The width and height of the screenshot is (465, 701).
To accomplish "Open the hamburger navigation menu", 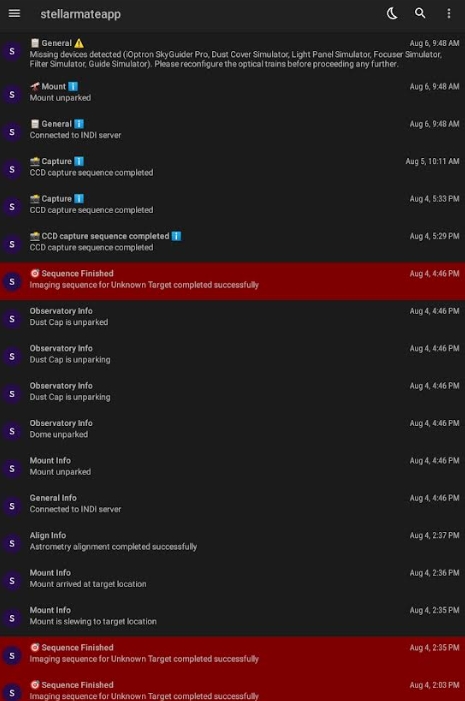I will (x=14, y=13).
